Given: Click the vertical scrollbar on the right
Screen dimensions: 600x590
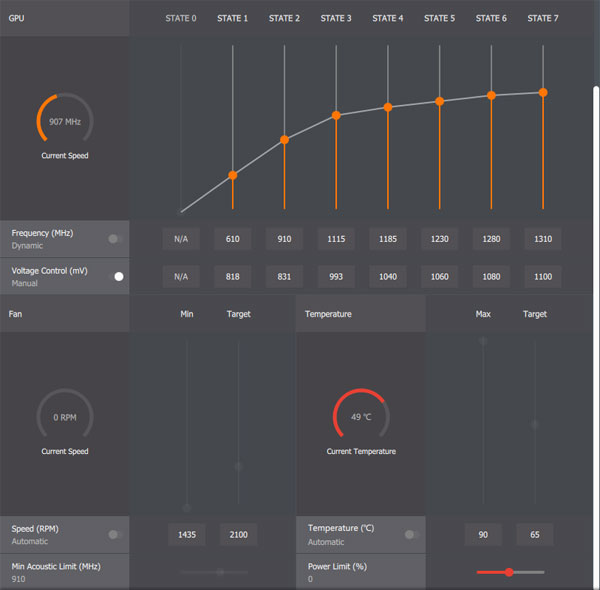Looking at the screenshot, I should [x=596, y=337].
